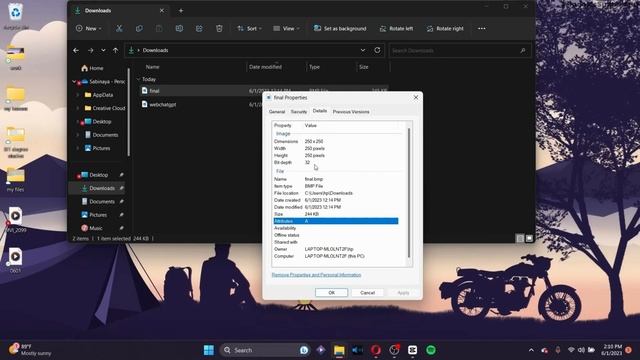Screen dimensions: 640x360
Task: Open Spotify from the taskbar
Action: tap(431, 350)
